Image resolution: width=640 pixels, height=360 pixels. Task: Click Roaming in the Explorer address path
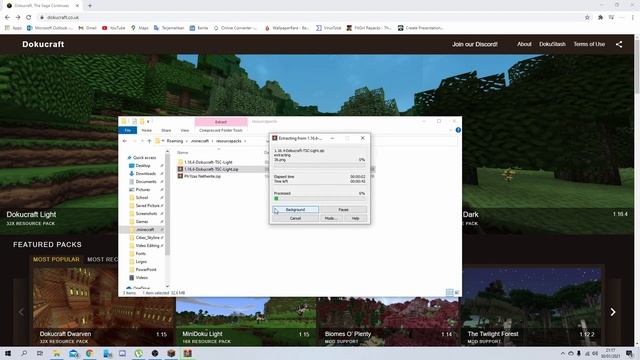[x=175, y=141]
